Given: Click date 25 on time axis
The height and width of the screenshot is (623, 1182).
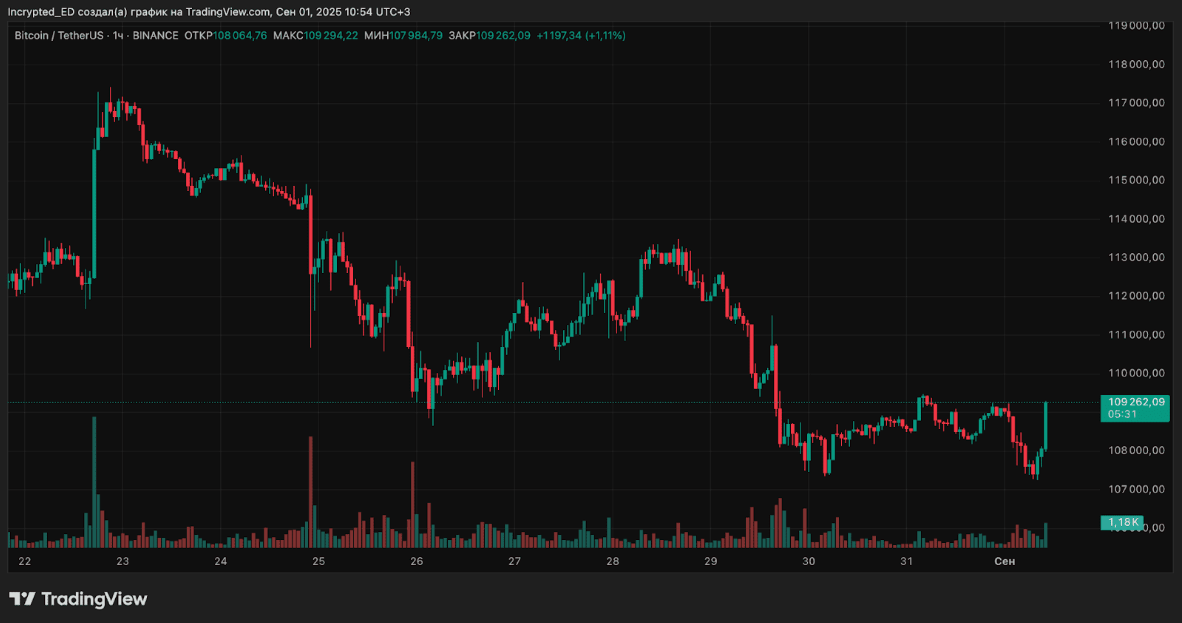Looking at the screenshot, I should tap(319, 561).
